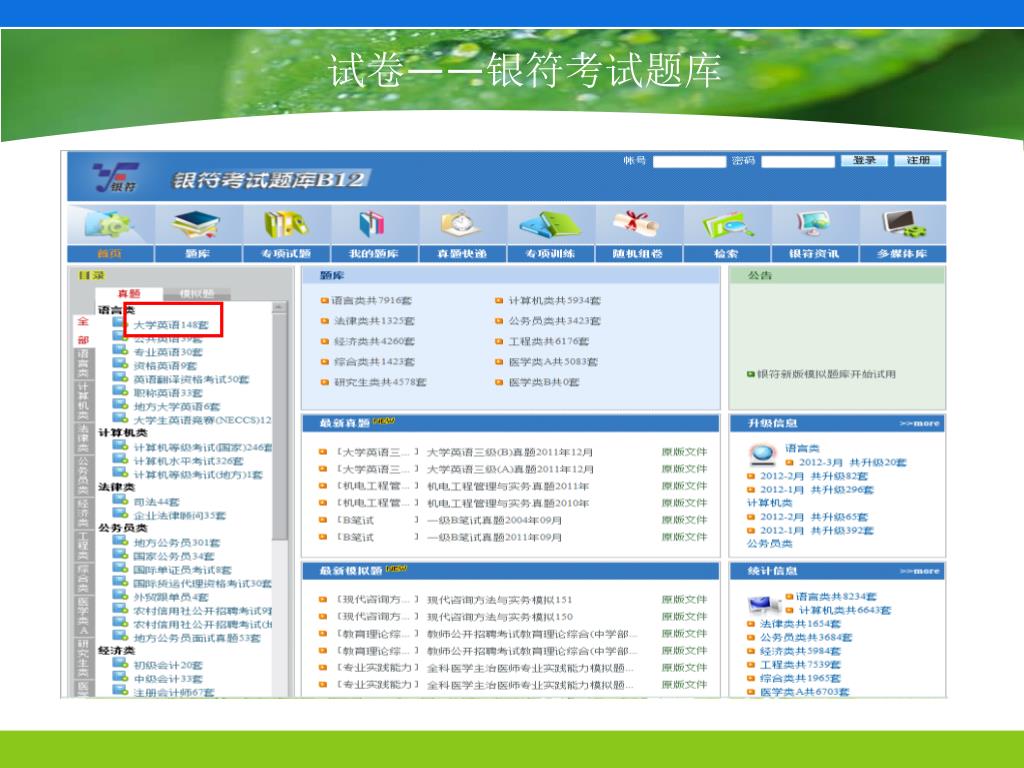The height and width of the screenshot is (768, 1024).
Task: Click the icon beside 外贸跟单员4套
Action: tap(120, 595)
